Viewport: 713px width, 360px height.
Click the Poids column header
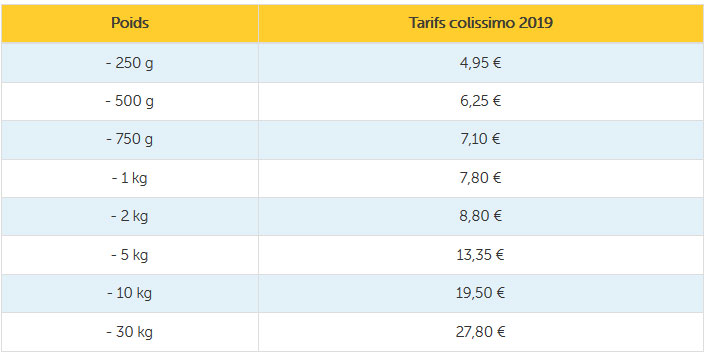[x=130, y=24]
